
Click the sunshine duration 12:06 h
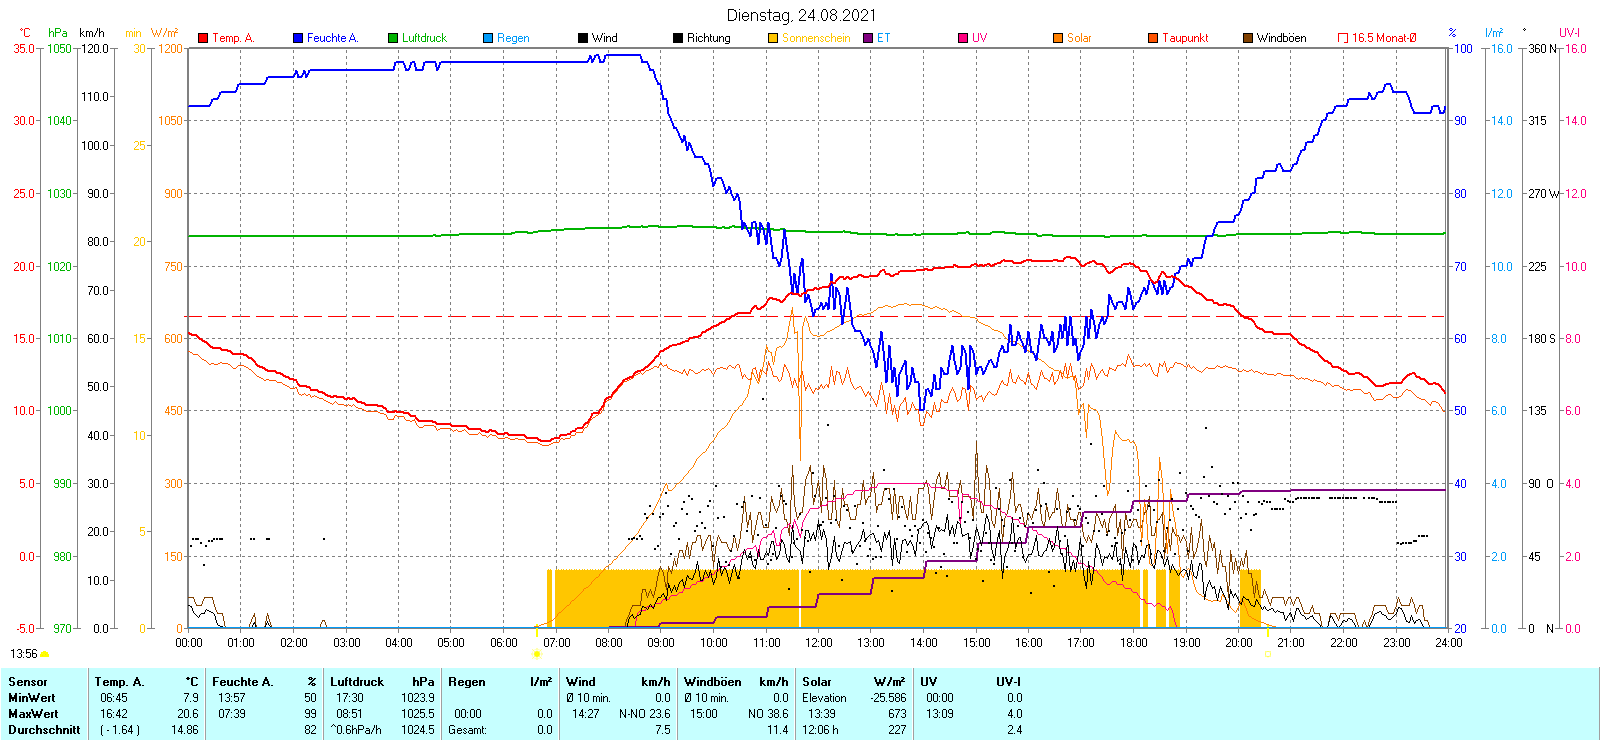[820, 730]
